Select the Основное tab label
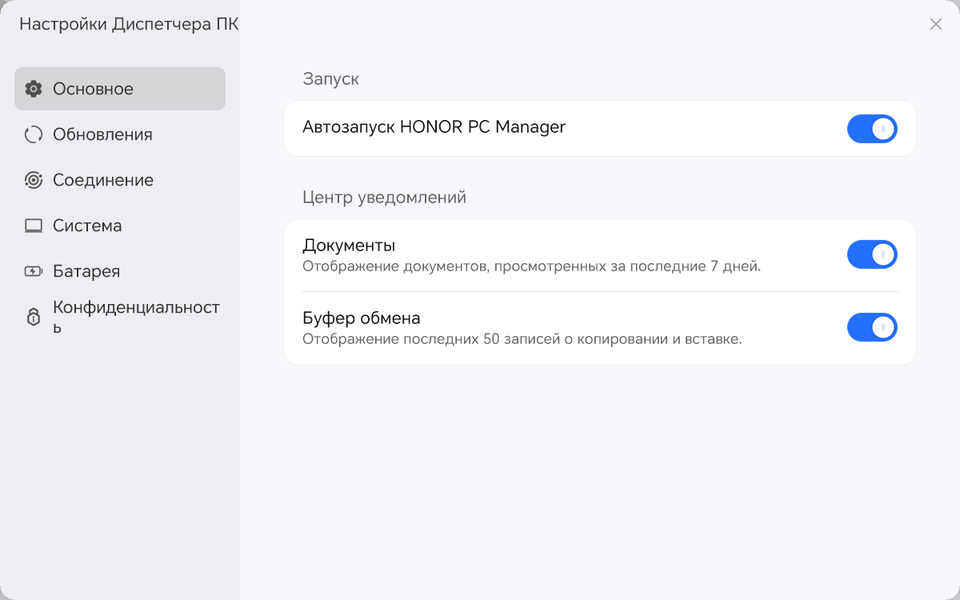 (93, 89)
